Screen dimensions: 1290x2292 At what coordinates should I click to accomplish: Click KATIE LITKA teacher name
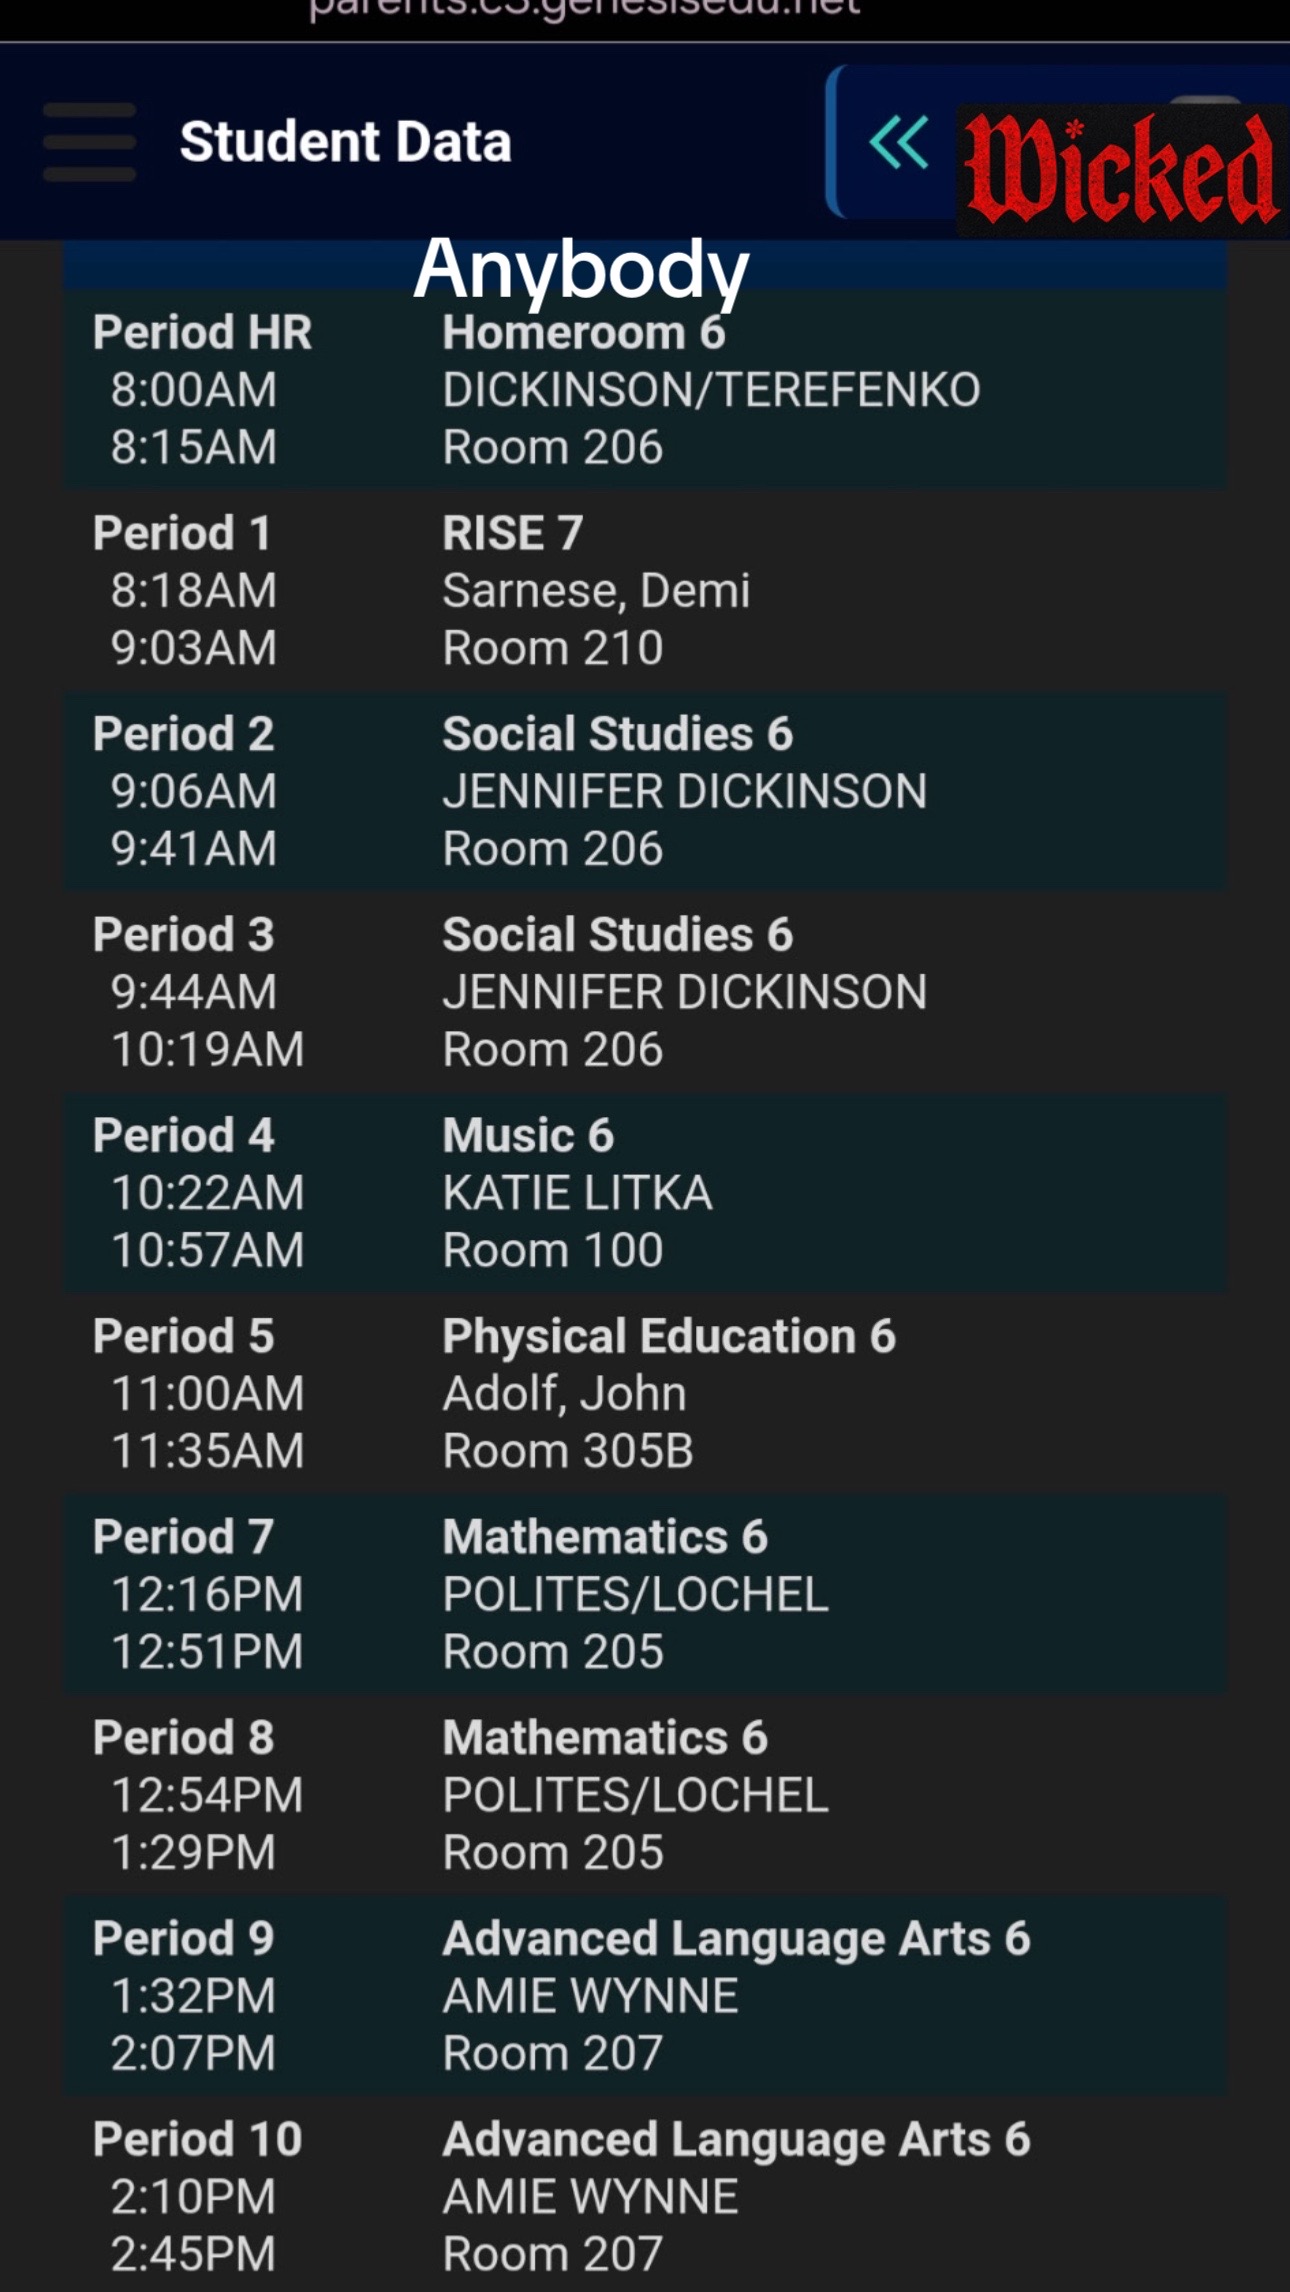tap(577, 1192)
